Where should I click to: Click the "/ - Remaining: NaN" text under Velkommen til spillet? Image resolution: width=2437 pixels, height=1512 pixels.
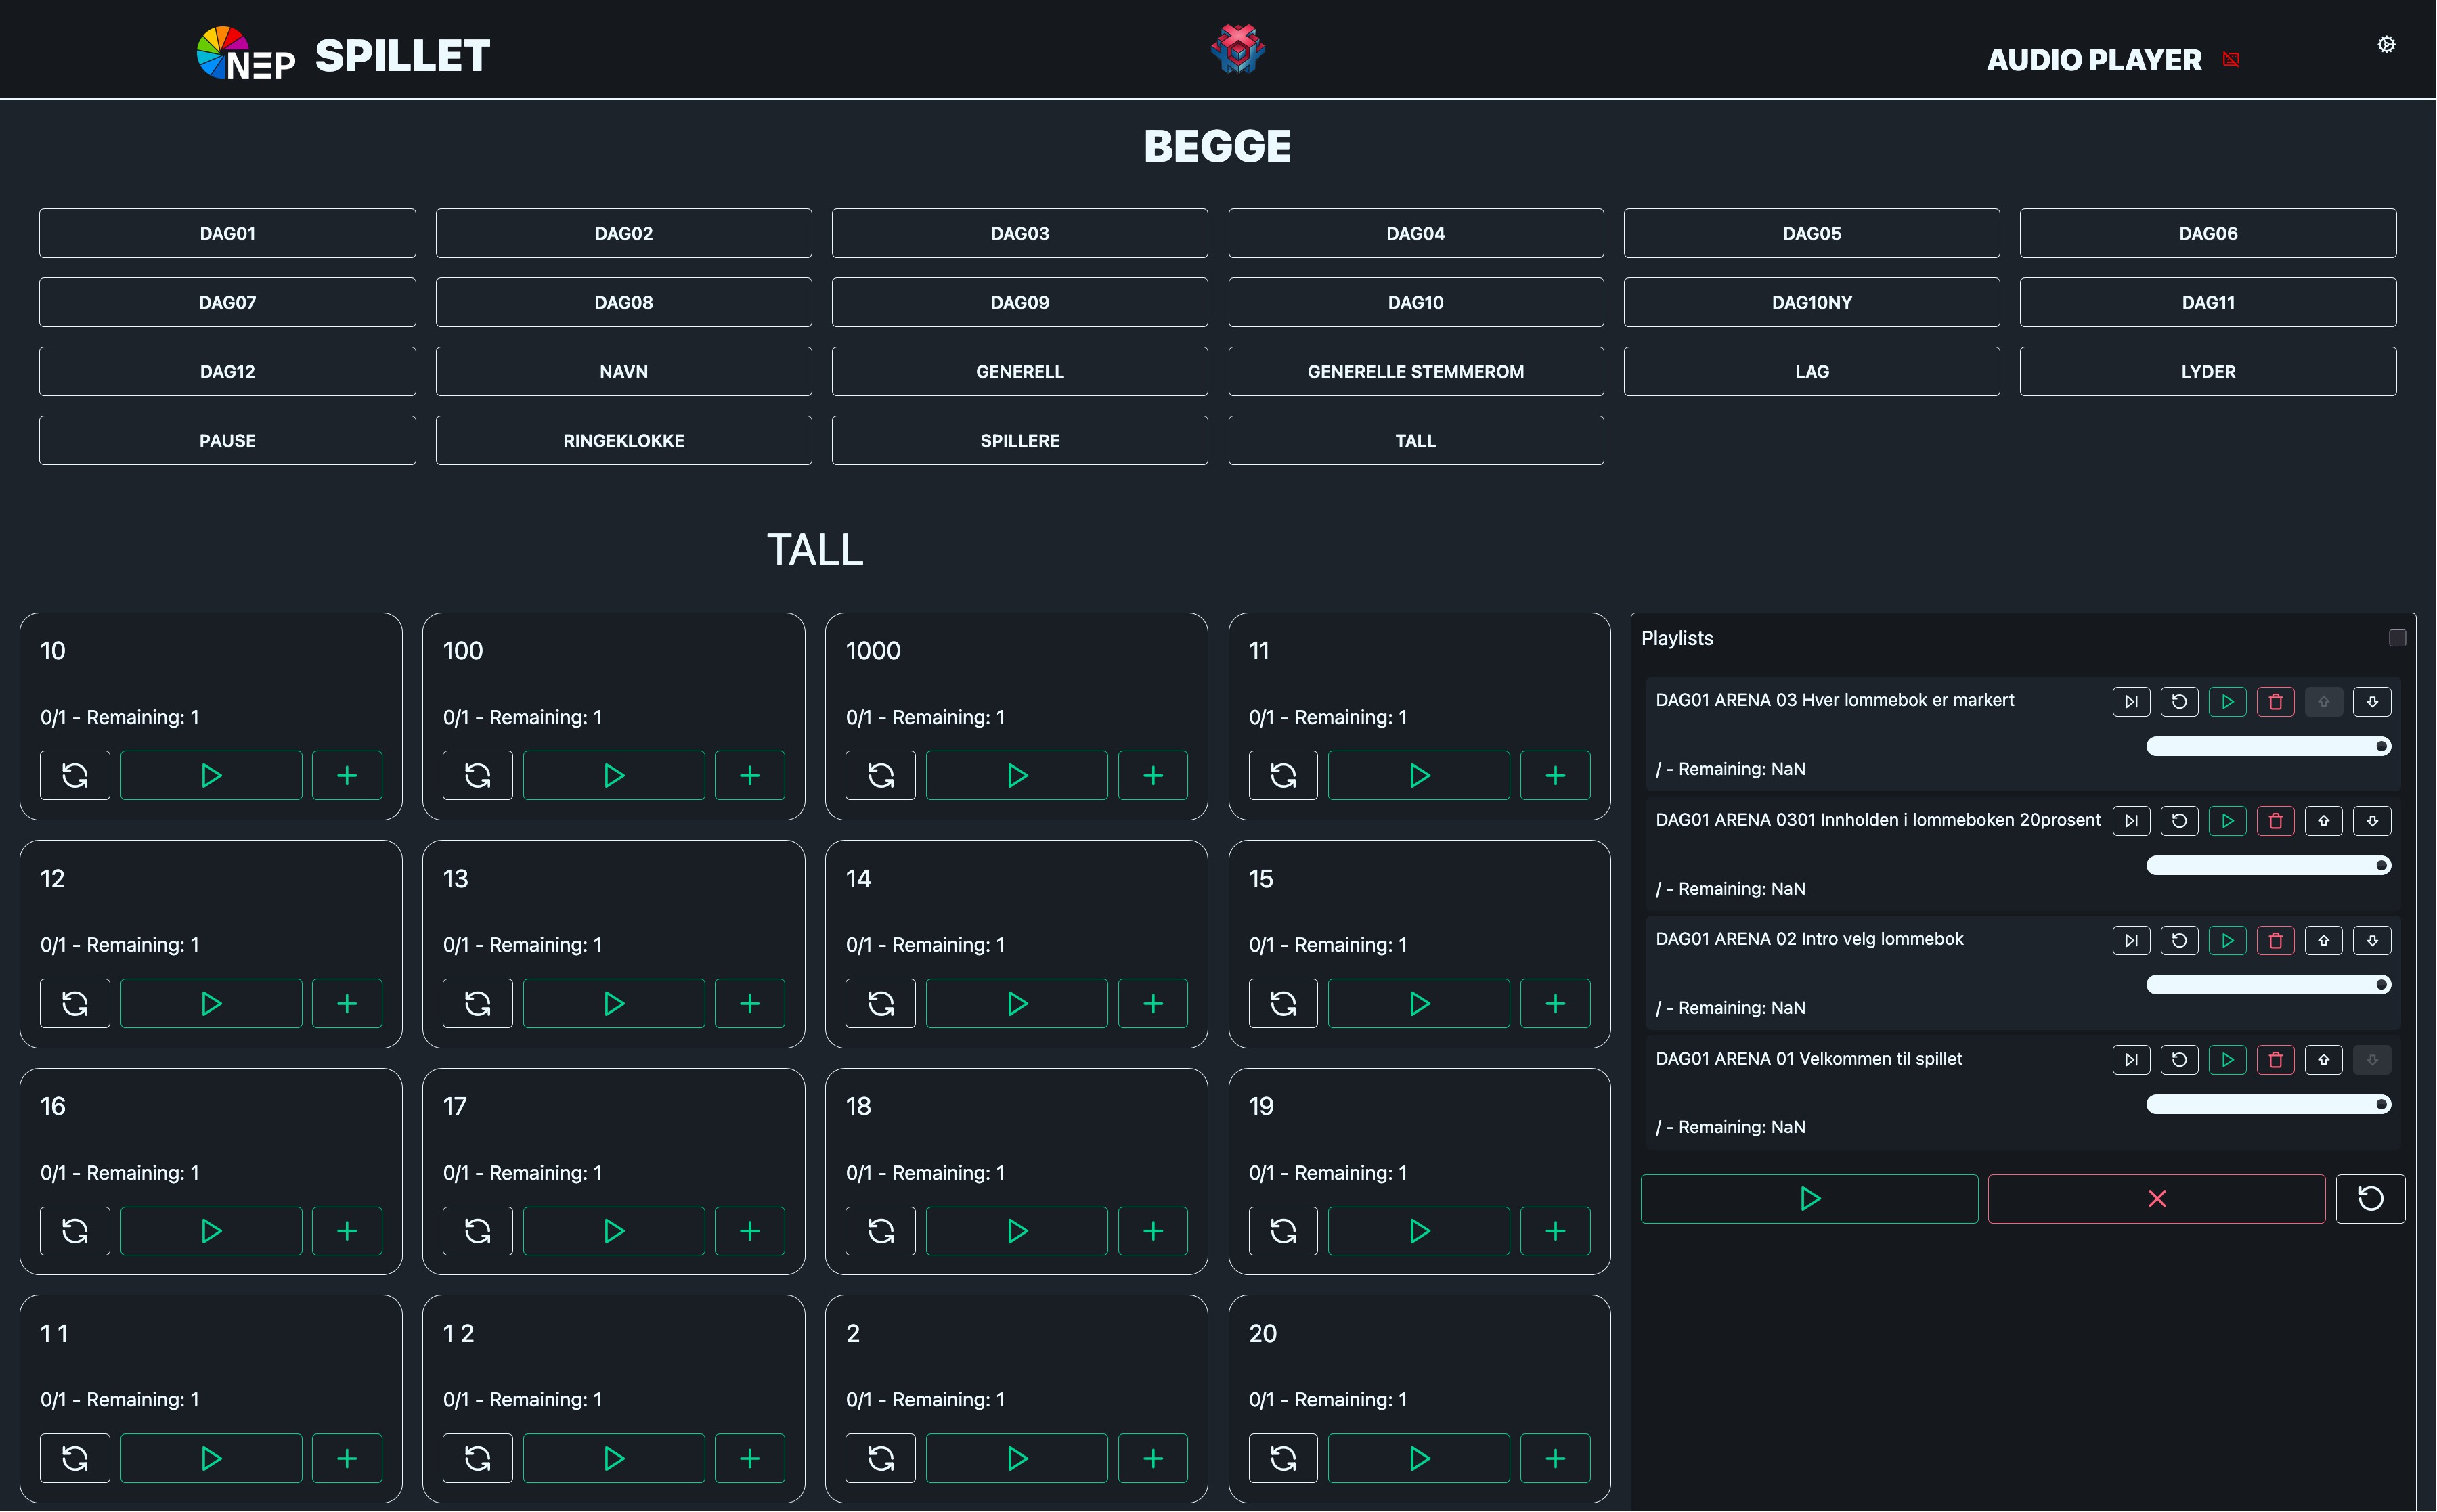[1730, 1127]
